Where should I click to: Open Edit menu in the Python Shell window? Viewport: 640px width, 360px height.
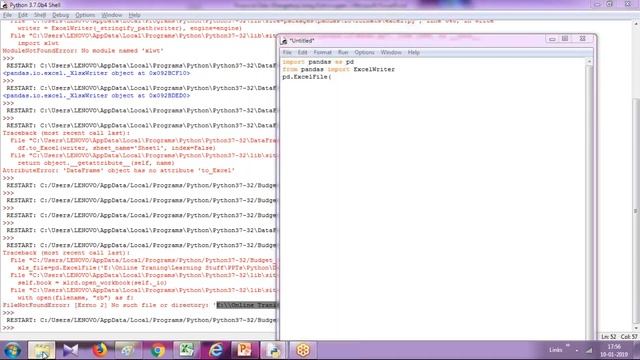(x=22, y=15)
